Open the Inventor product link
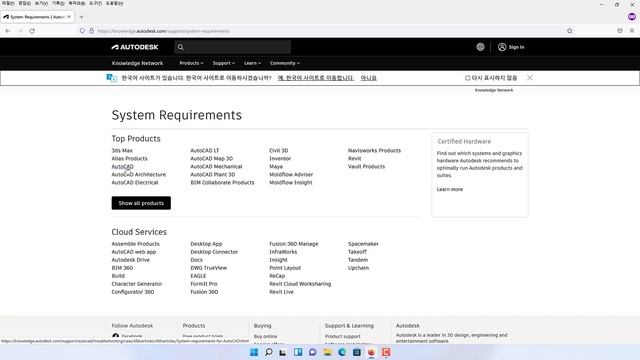640x360 pixels. coord(280,158)
